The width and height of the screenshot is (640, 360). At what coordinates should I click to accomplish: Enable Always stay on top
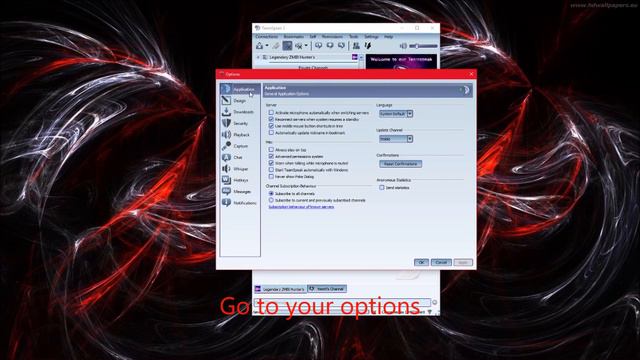click(x=271, y=150)
